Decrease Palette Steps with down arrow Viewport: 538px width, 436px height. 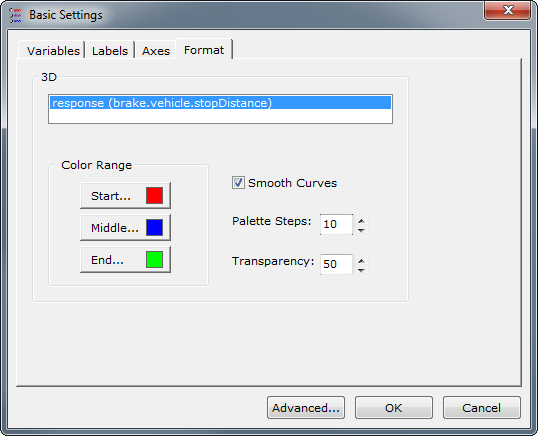[x=361, y=229]
